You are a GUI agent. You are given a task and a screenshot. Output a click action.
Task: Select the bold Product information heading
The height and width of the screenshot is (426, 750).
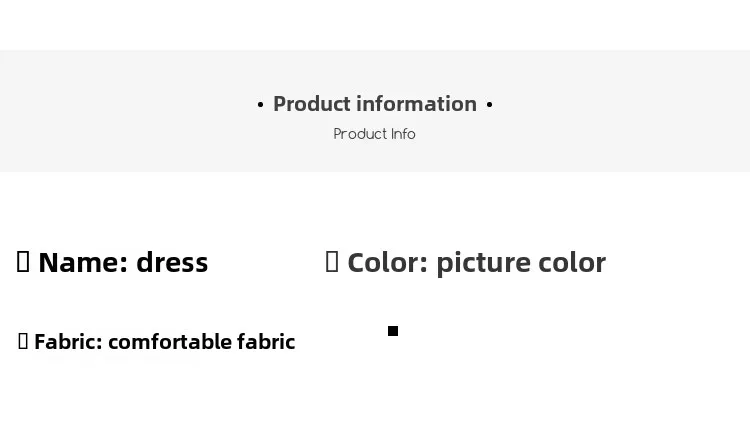[x=374, y=104]
